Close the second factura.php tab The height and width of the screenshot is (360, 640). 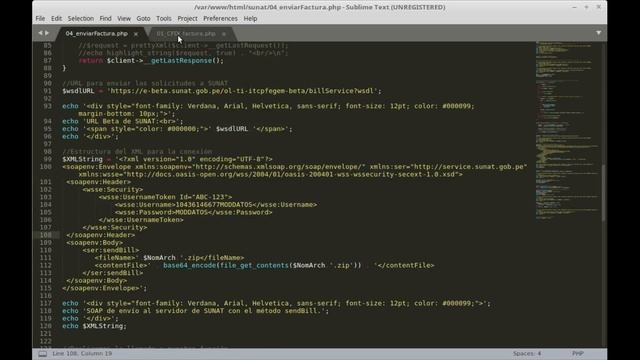[x=224, y=34]
